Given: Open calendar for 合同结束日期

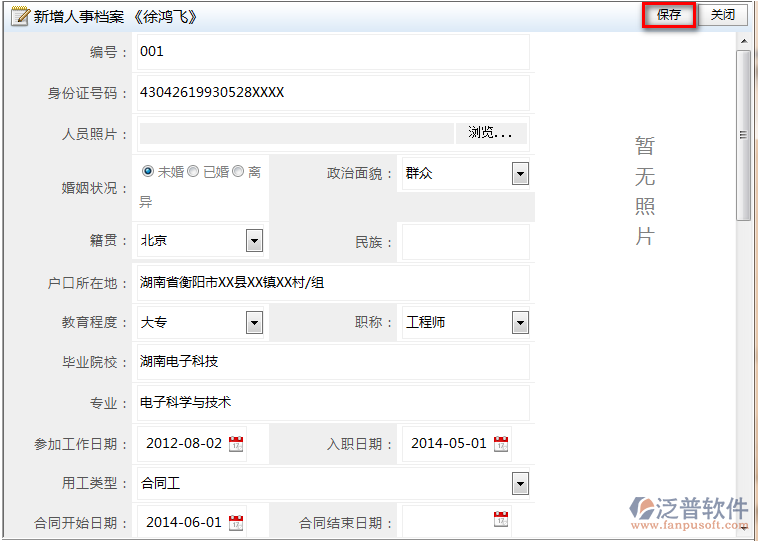Looking at the screenshot, I should coord(501,519).
